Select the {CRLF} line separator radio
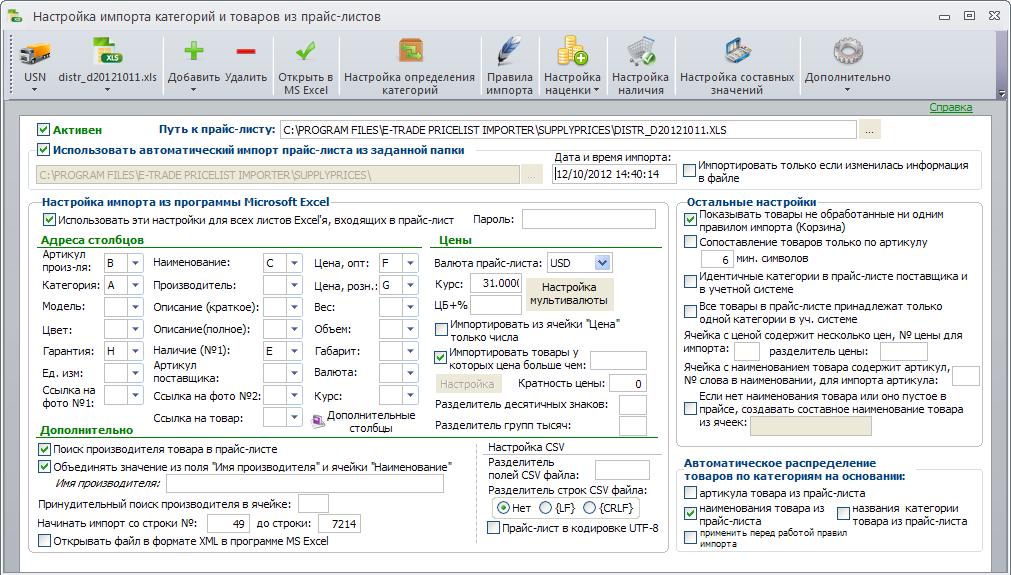The image size is (1011, 575). click(x=589, y=508)
